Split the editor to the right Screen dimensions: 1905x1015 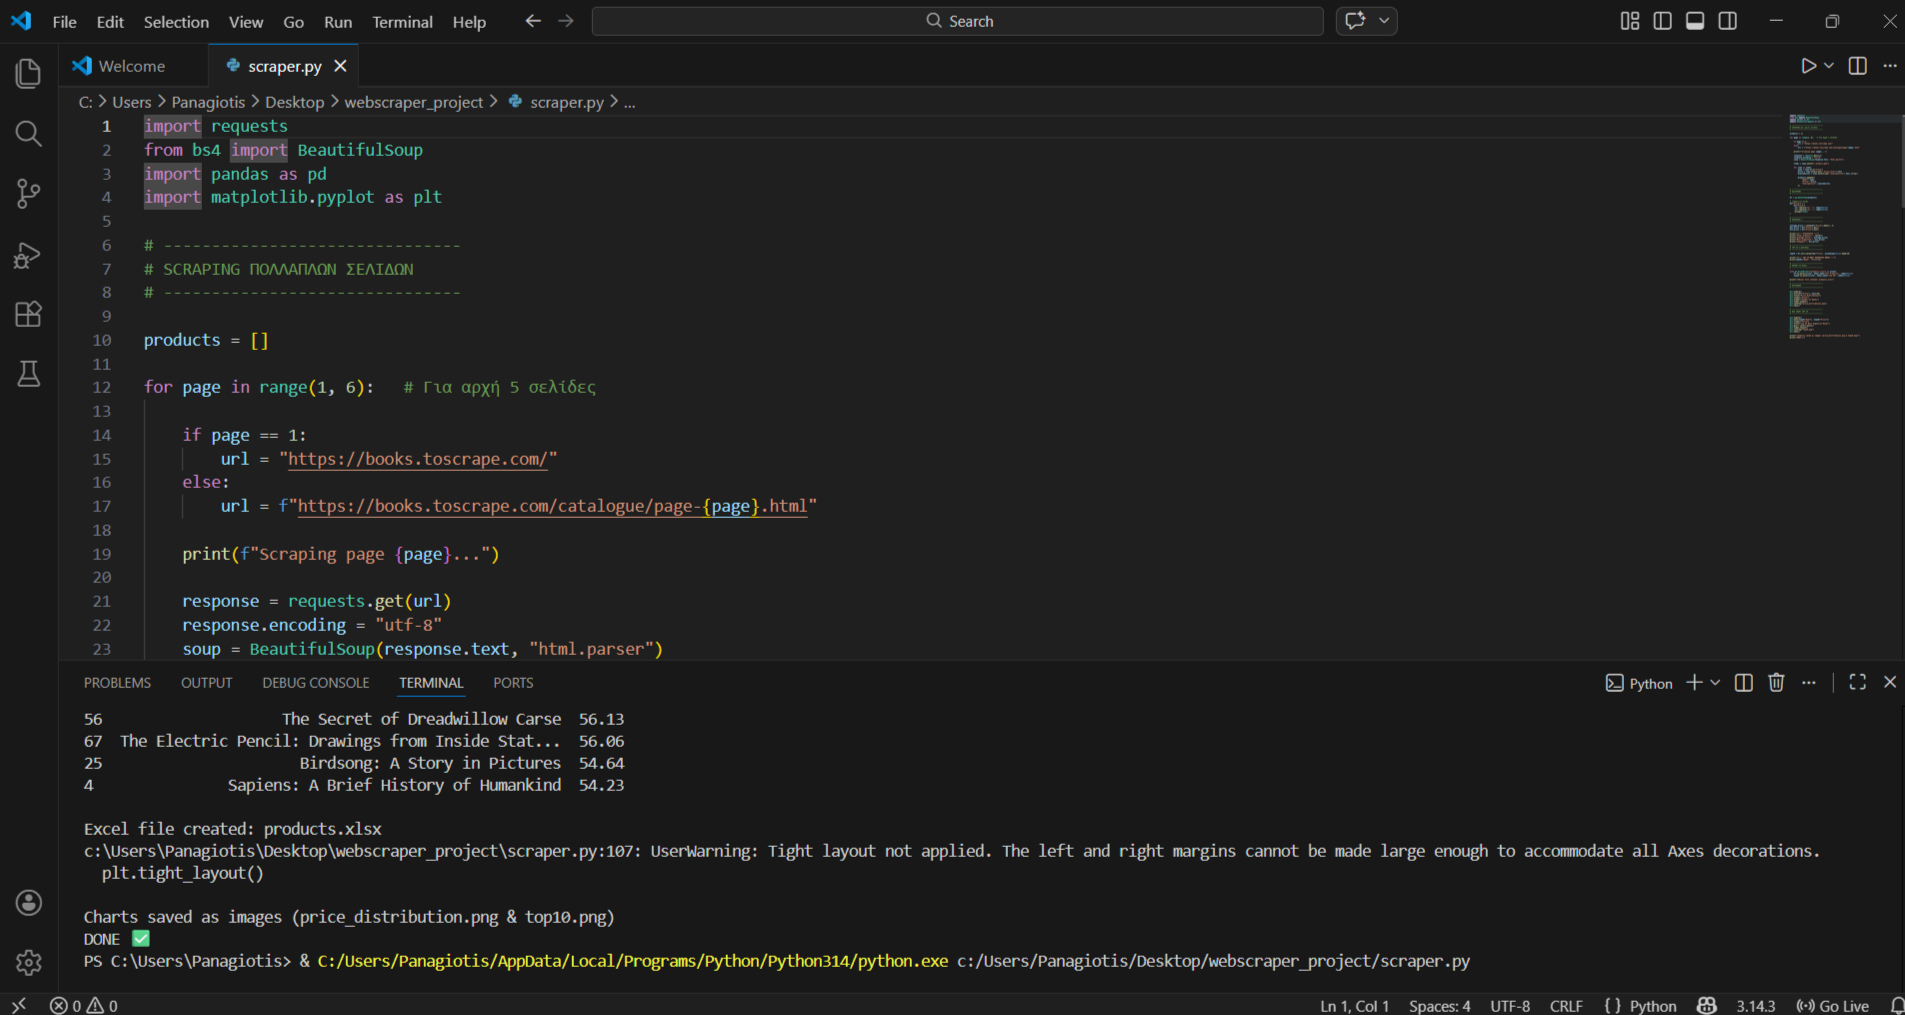pyautogui.click(x=1858, y=66)
